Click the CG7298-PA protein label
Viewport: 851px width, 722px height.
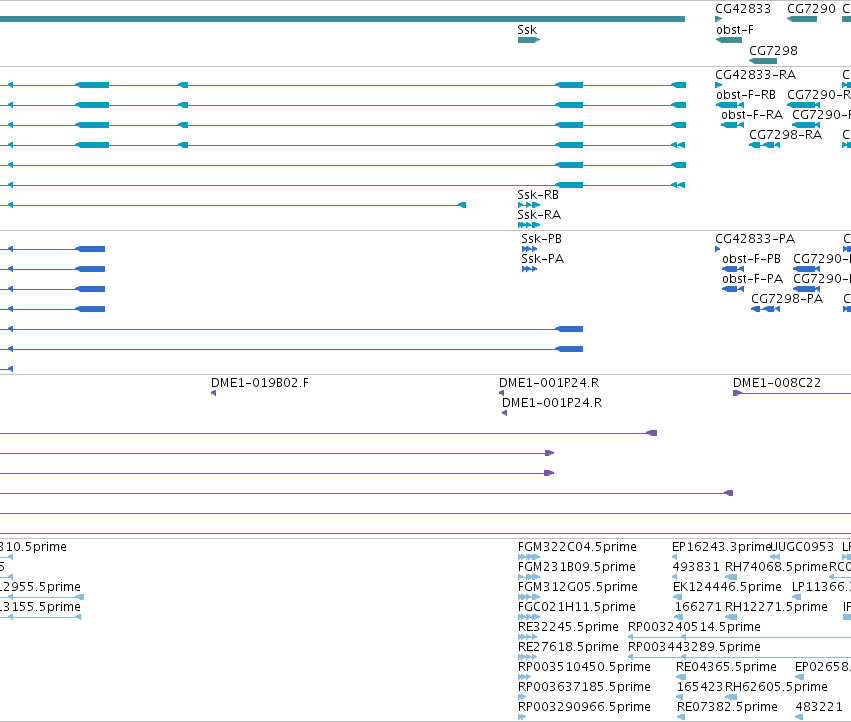click(x=787, y=299)
